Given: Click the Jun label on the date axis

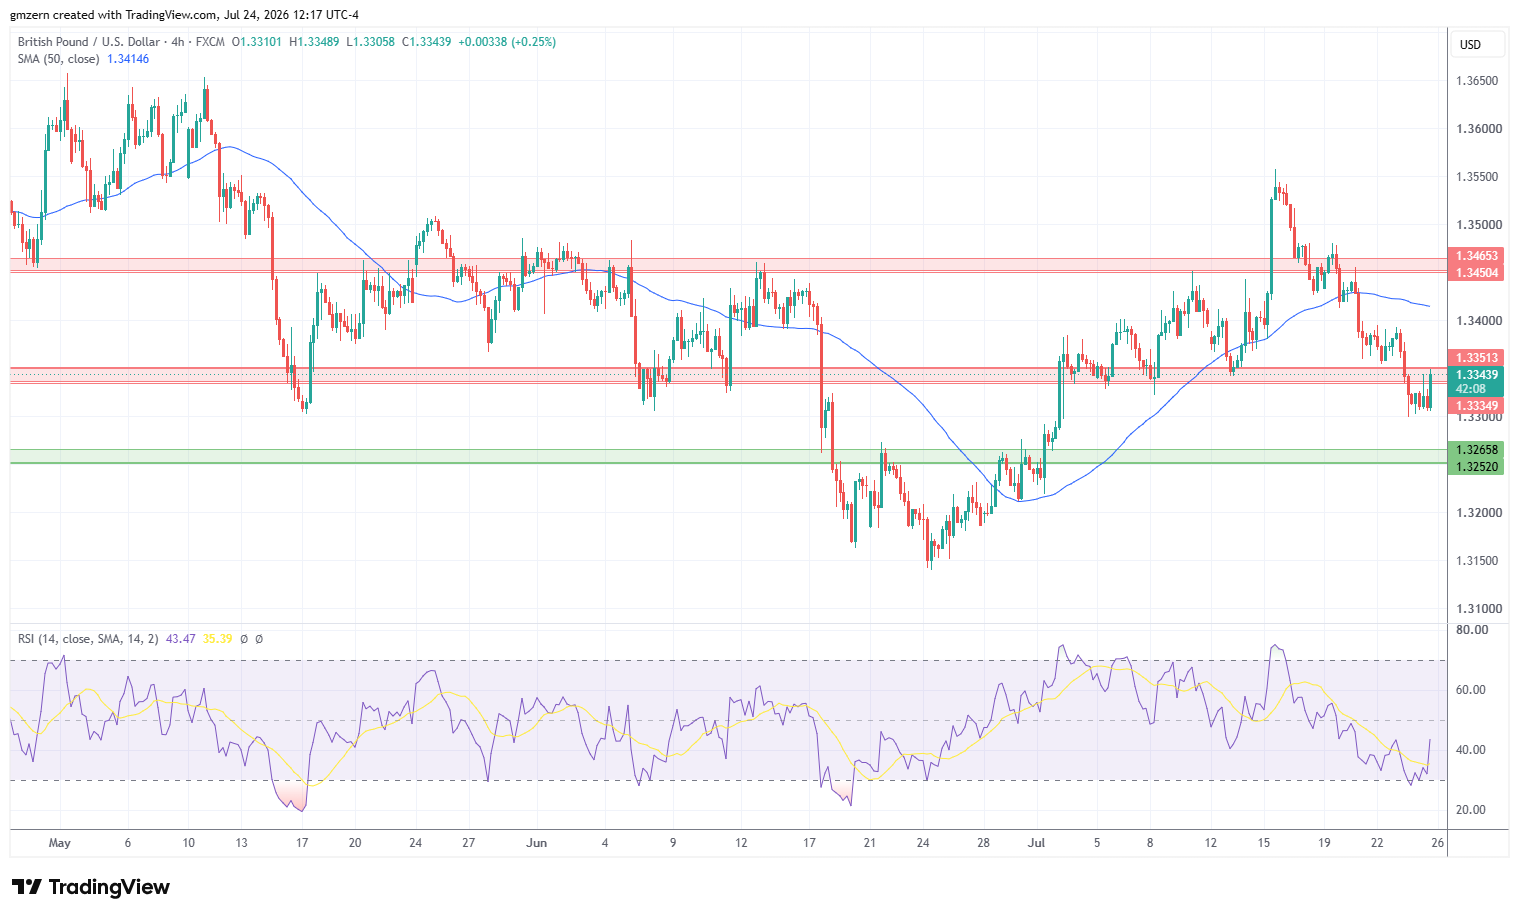Looking at the screenshot, I should tap(537, 843).
